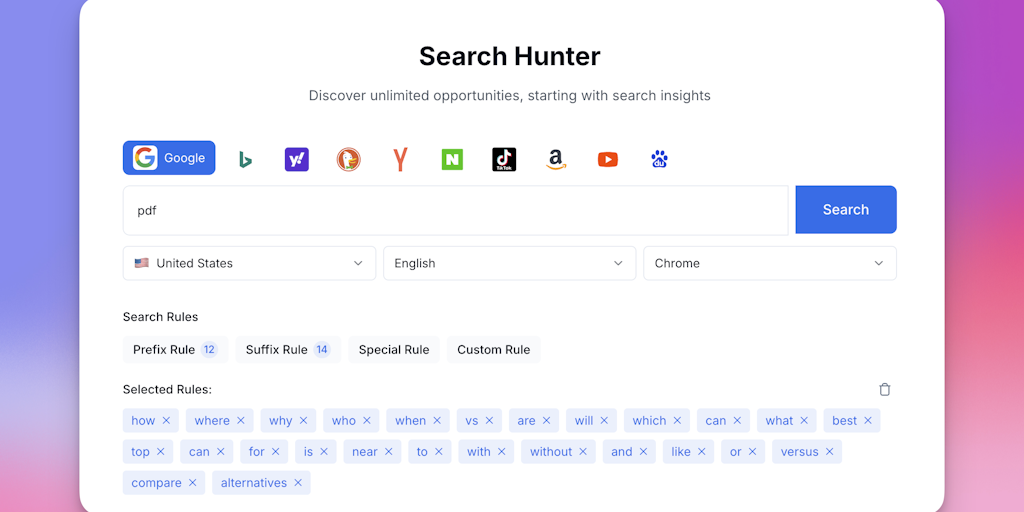Remove the versus rule chip
Screen dimensions: 1024x512
829,451
